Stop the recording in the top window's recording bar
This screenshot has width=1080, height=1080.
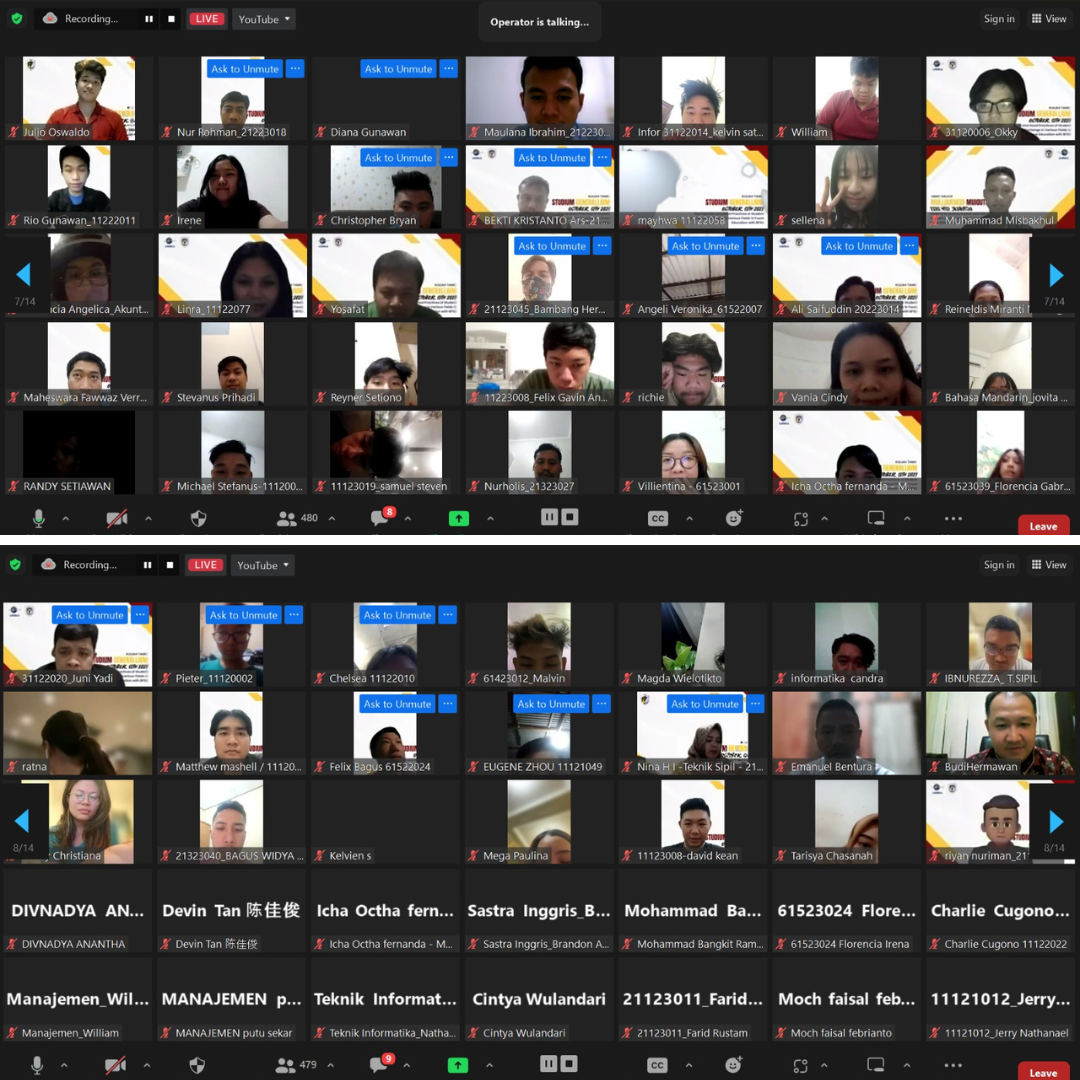coord(171,19)
